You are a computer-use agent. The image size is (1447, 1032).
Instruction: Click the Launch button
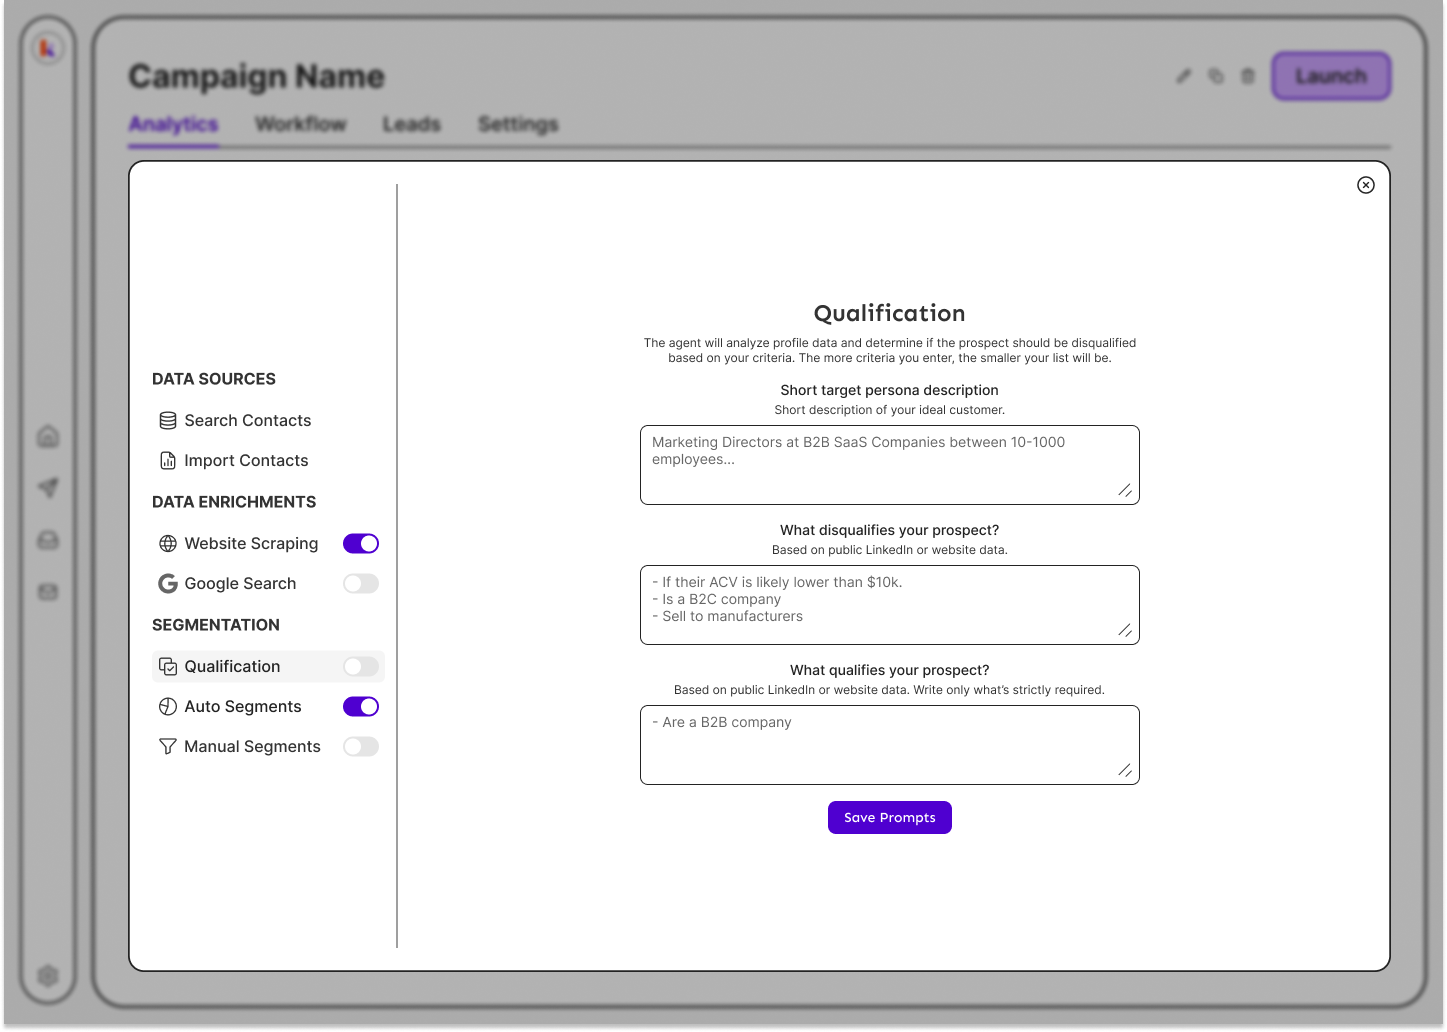coord(1331,76)
